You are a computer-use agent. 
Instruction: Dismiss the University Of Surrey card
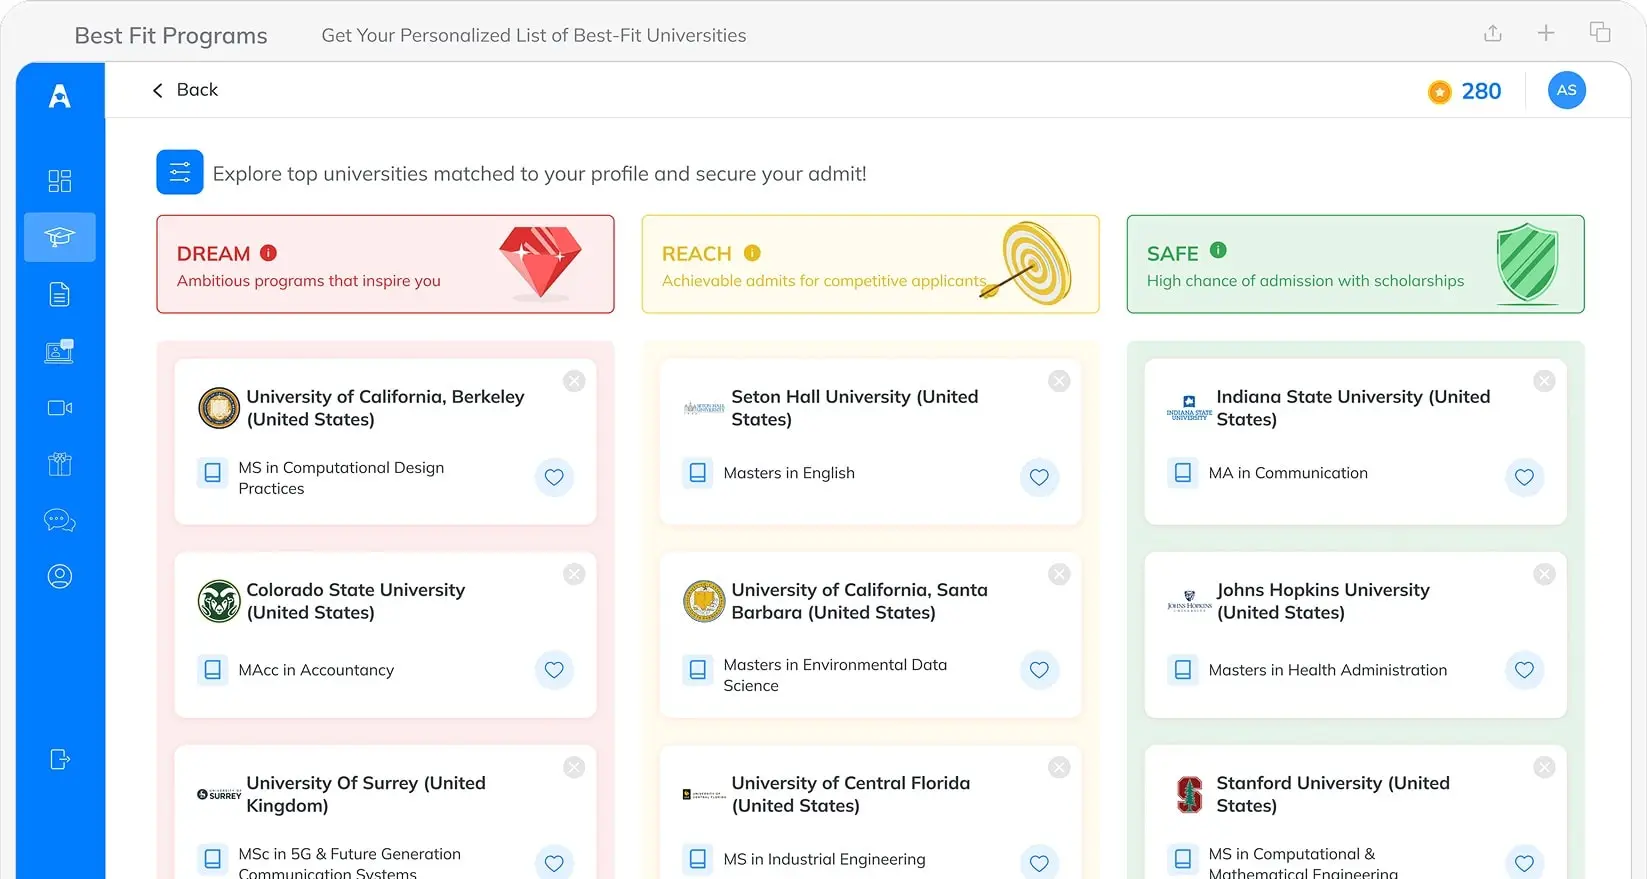[x=574, y=767]
